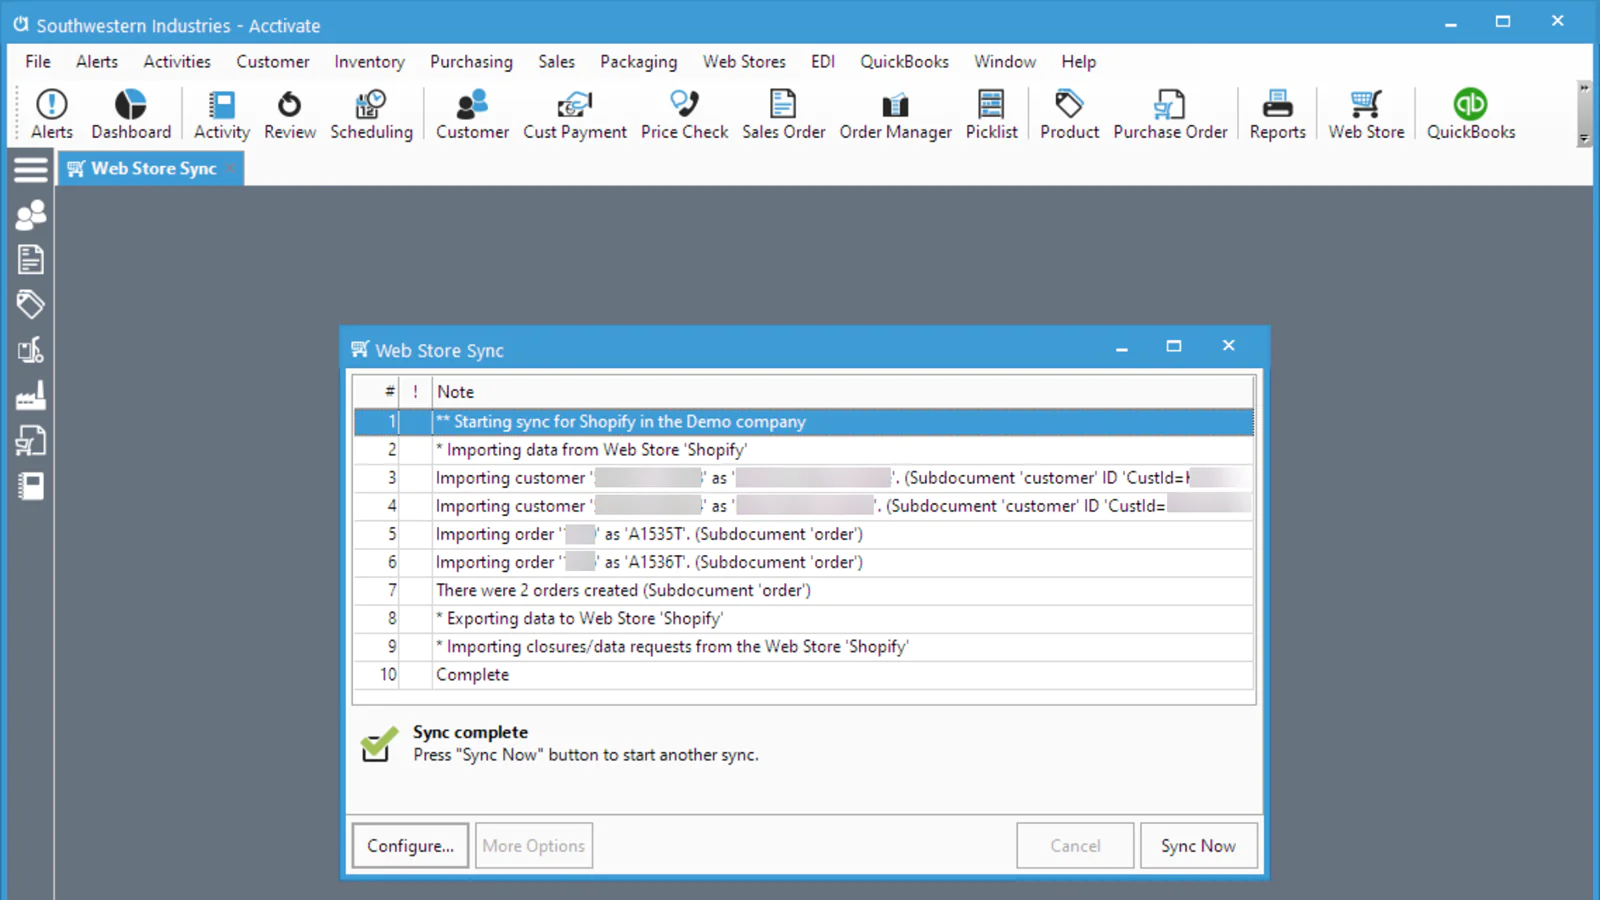This screenshot has width=1600, height=900.
Task: Open the Alerts toolbar icon
Action: coord(51,114)
